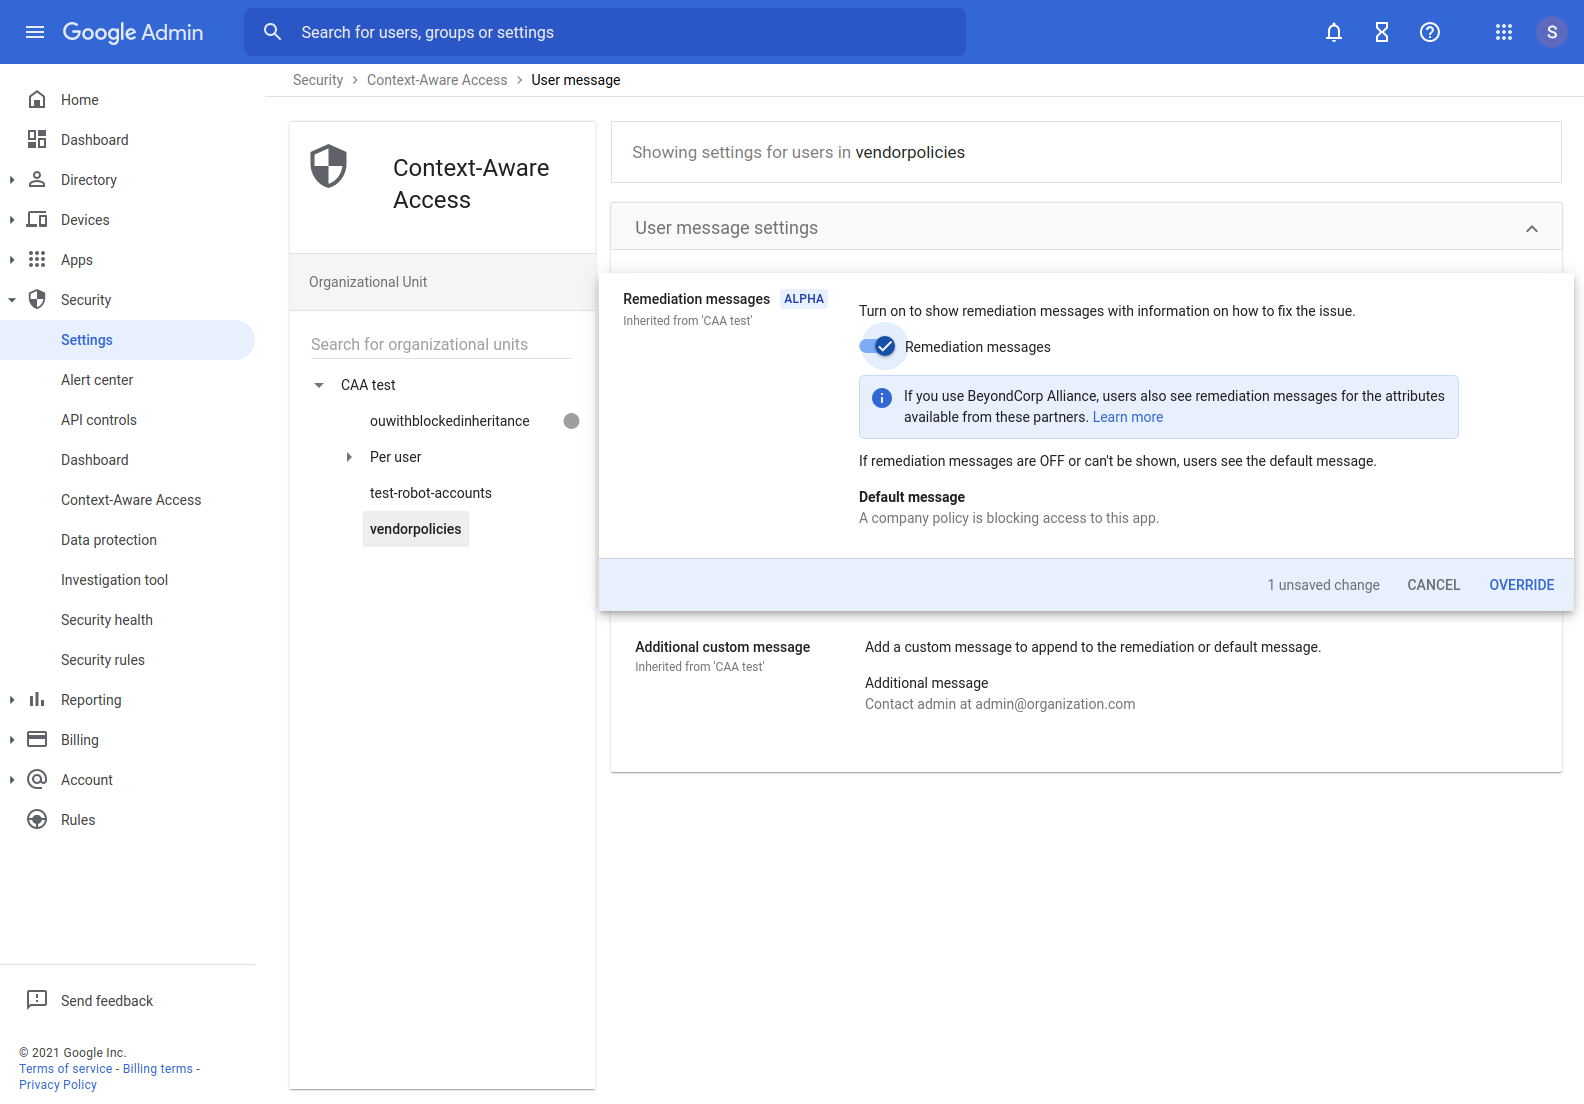This screenshot has height=1104, width=1584.
Task: Open Privacy Policy link
Action: tap(58, 1085)
